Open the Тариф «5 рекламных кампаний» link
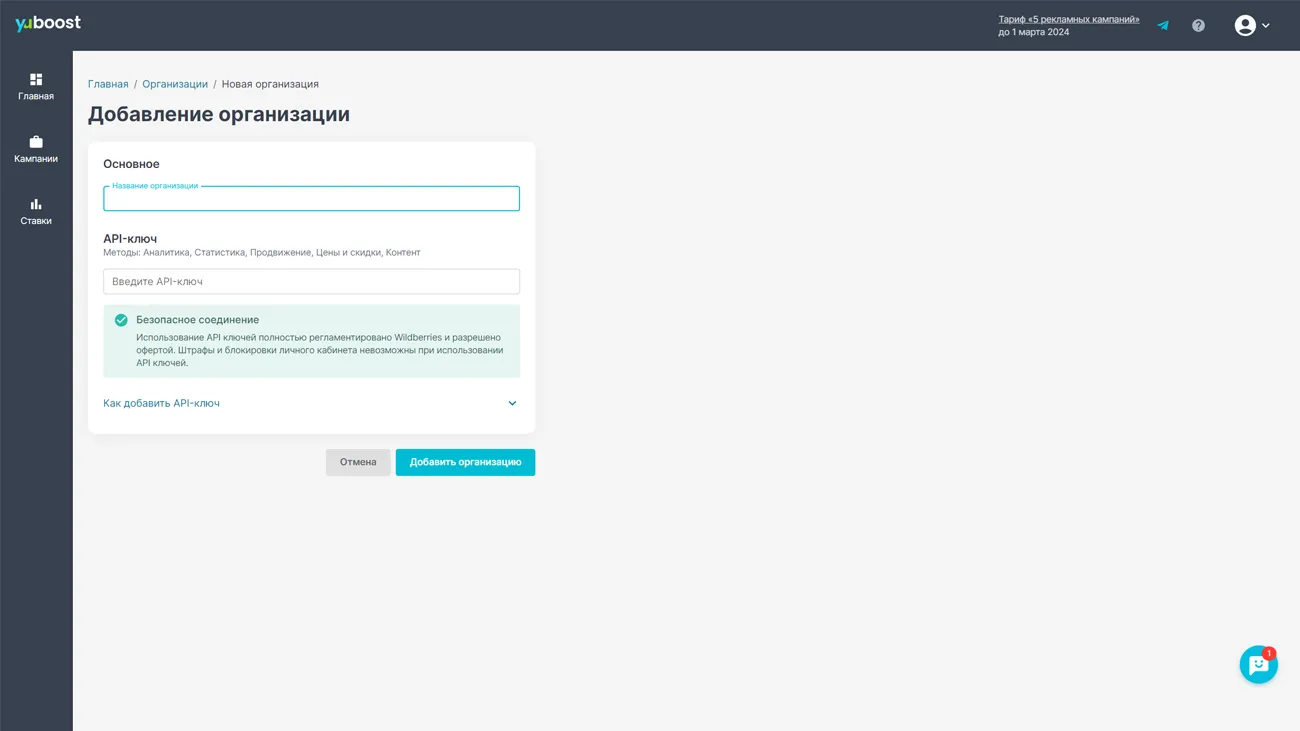1300x731 pixels. (x=1068, y=19)
